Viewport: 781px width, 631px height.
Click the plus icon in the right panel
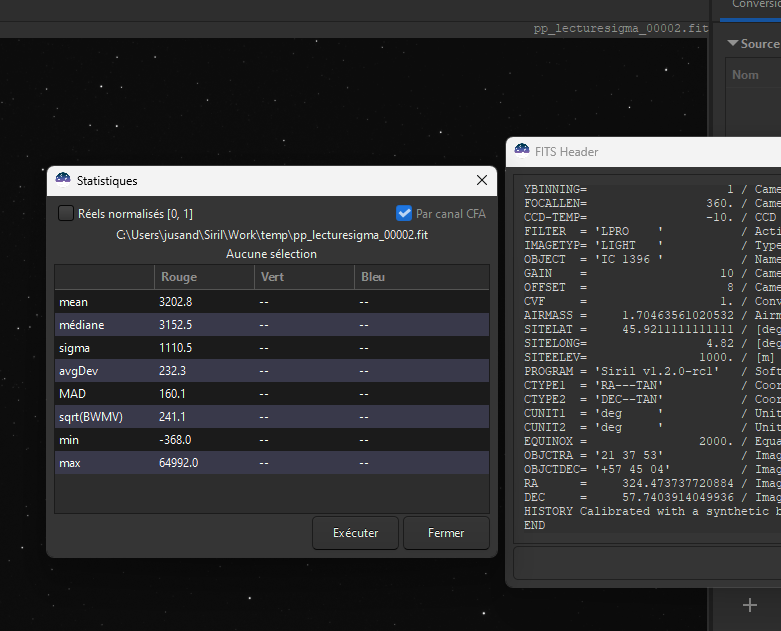(x=750, y=605)
